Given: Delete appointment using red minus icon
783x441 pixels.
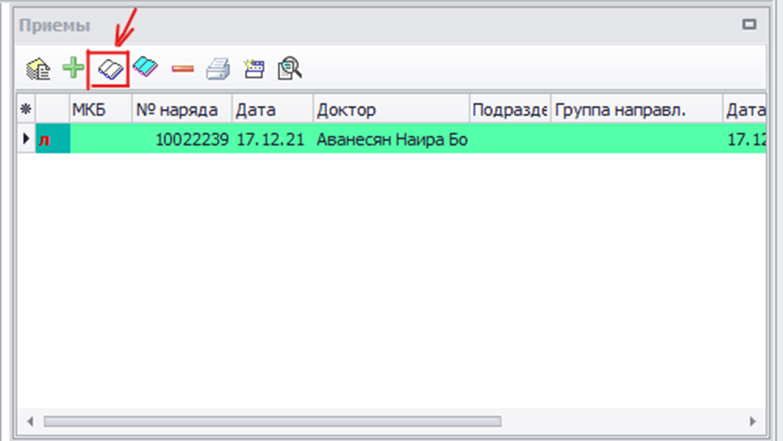Looking at the screenshot, I should (182, 69).
